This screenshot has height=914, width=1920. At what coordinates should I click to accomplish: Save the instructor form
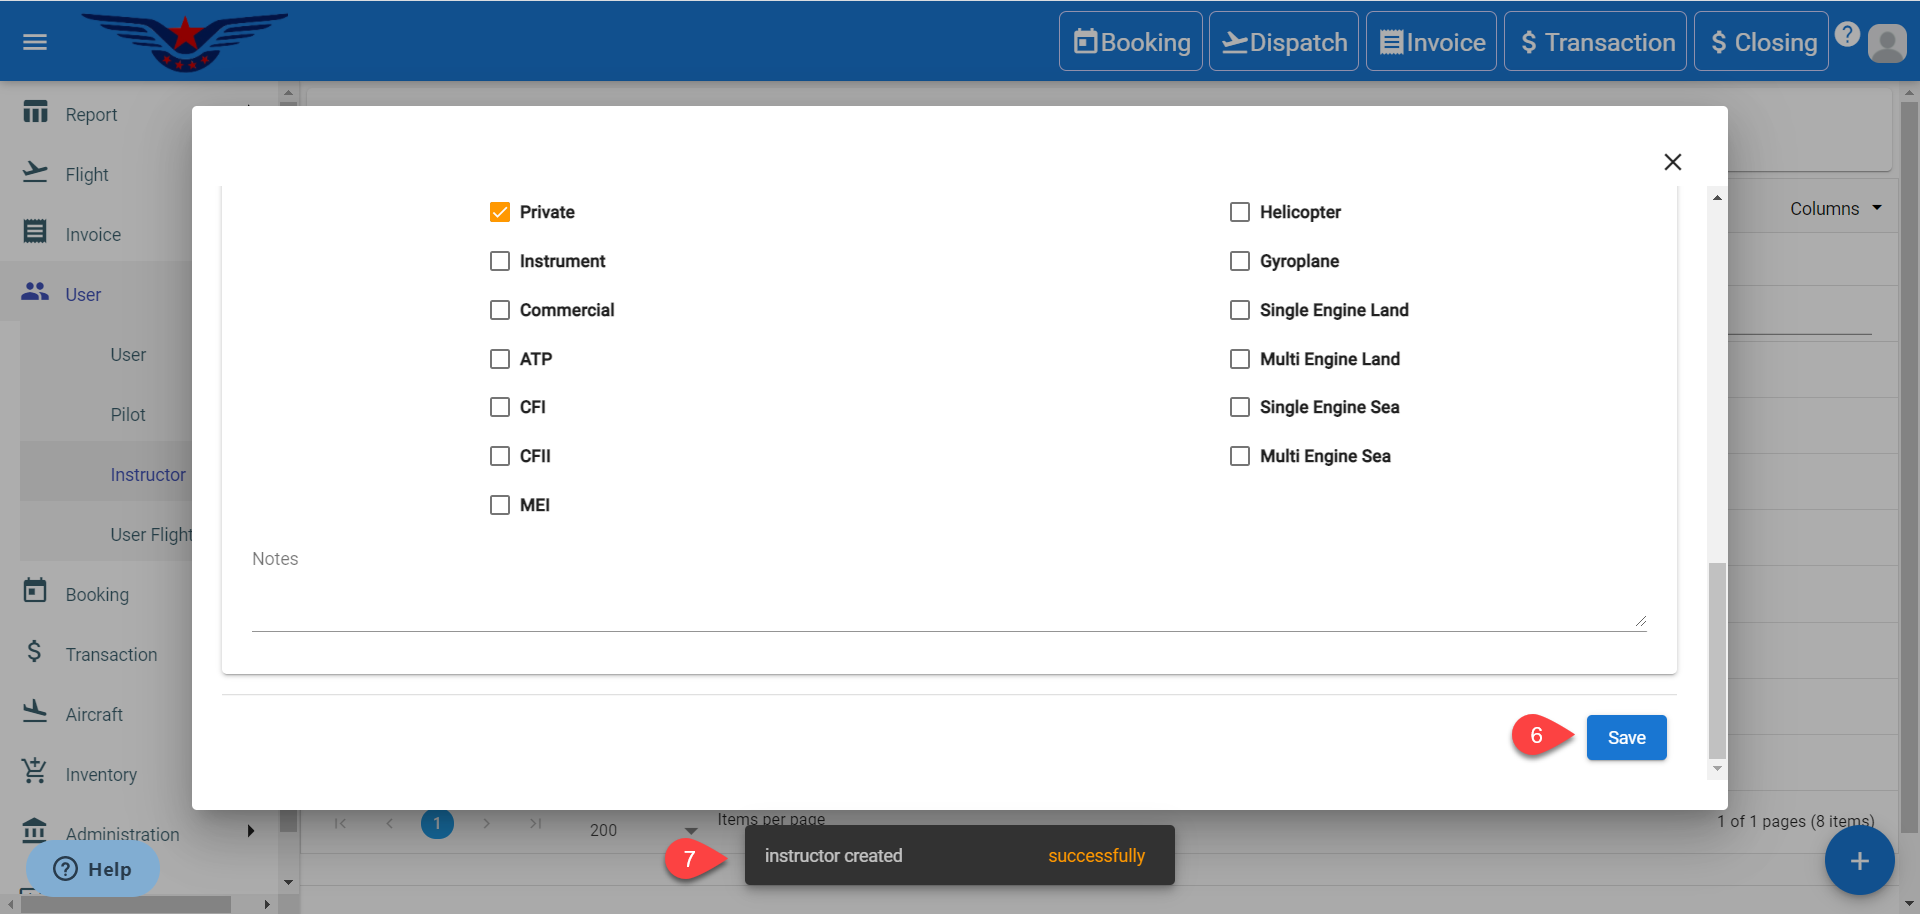click(x=1626, y=738)
